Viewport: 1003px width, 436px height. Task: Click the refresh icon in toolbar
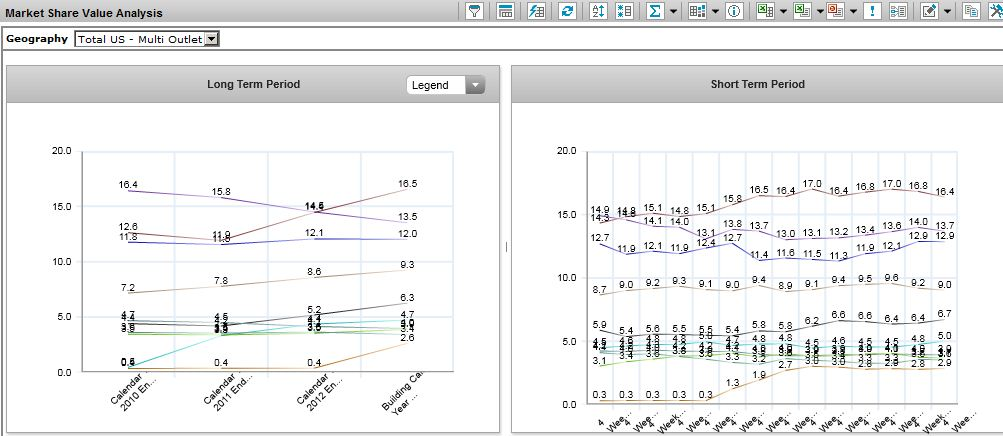tap(567, 12)
